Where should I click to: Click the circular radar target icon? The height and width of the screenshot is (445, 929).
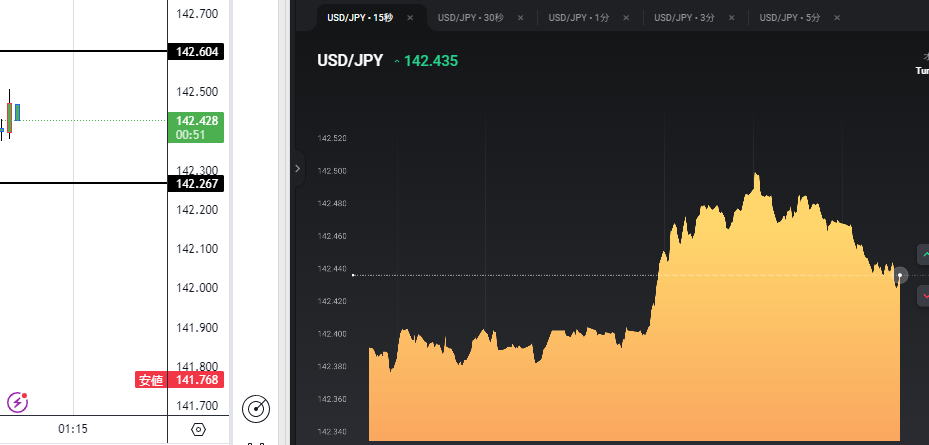[x=257, y=408]
